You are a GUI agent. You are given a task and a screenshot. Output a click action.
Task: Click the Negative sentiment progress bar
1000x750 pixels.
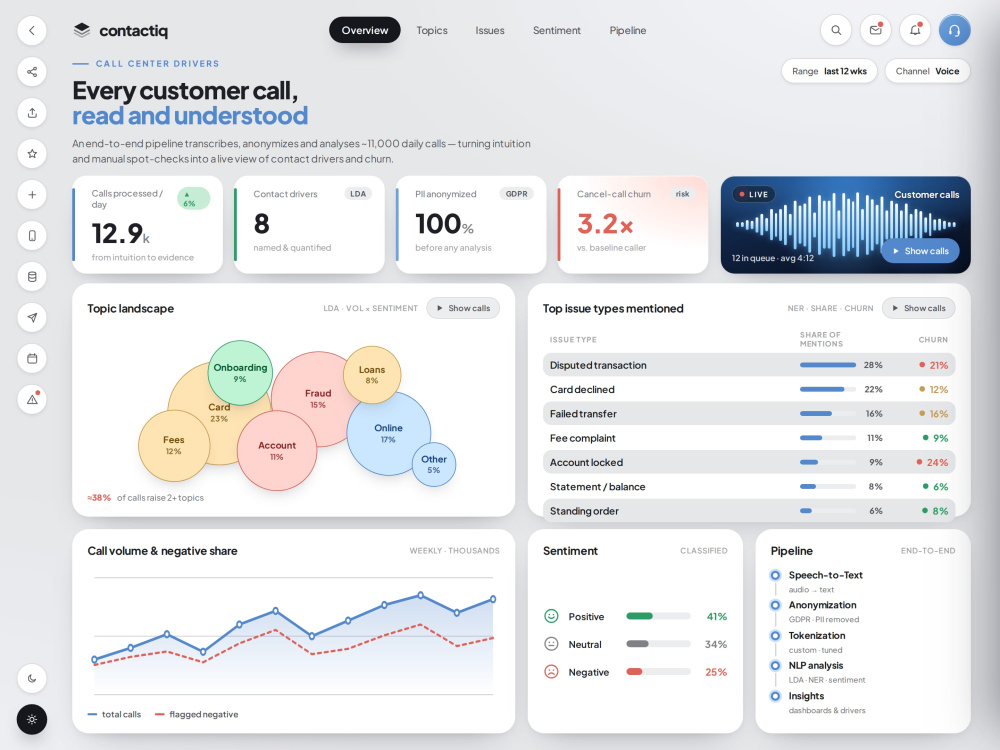pyautogui.click(x=658, y=672)
